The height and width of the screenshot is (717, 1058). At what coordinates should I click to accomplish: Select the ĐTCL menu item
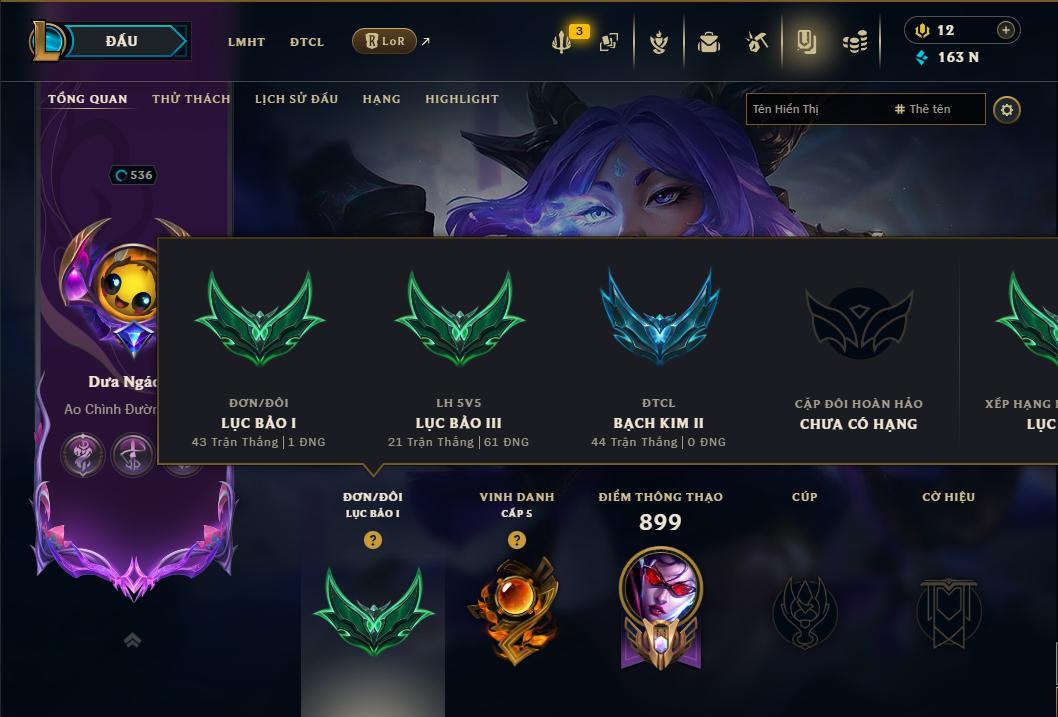307,42
